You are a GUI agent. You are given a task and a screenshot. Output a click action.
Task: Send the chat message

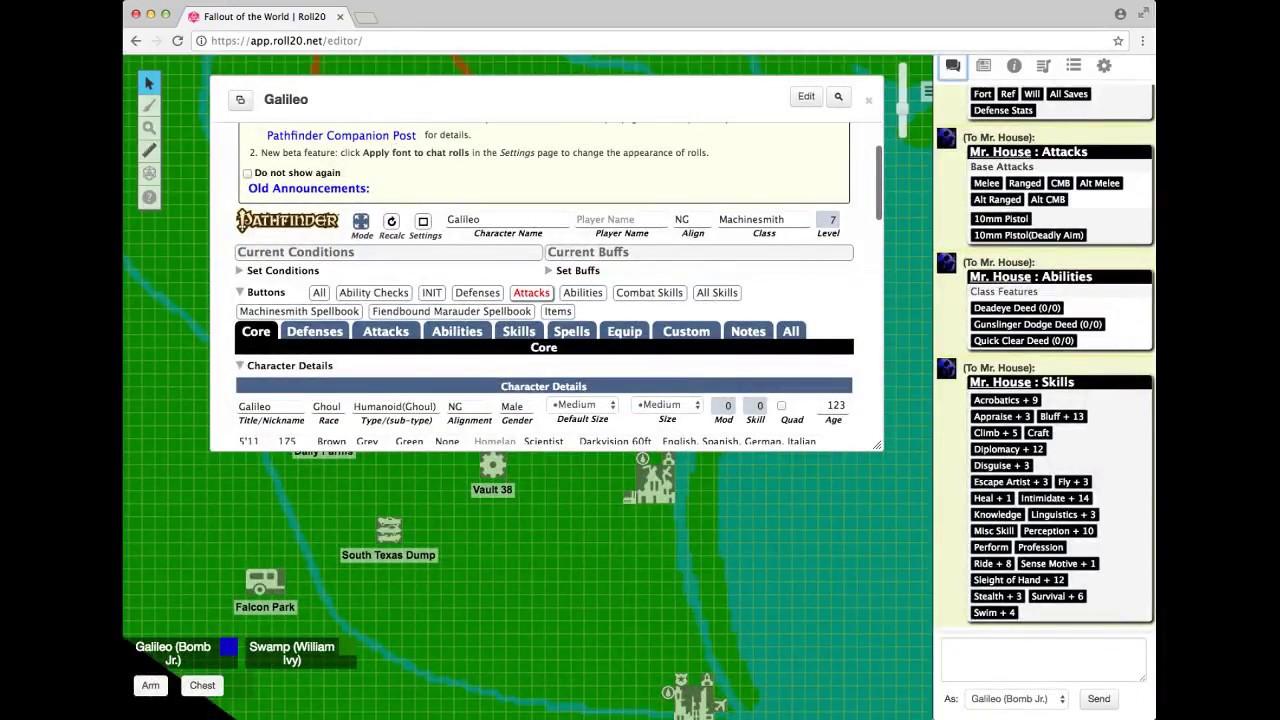1099,699
